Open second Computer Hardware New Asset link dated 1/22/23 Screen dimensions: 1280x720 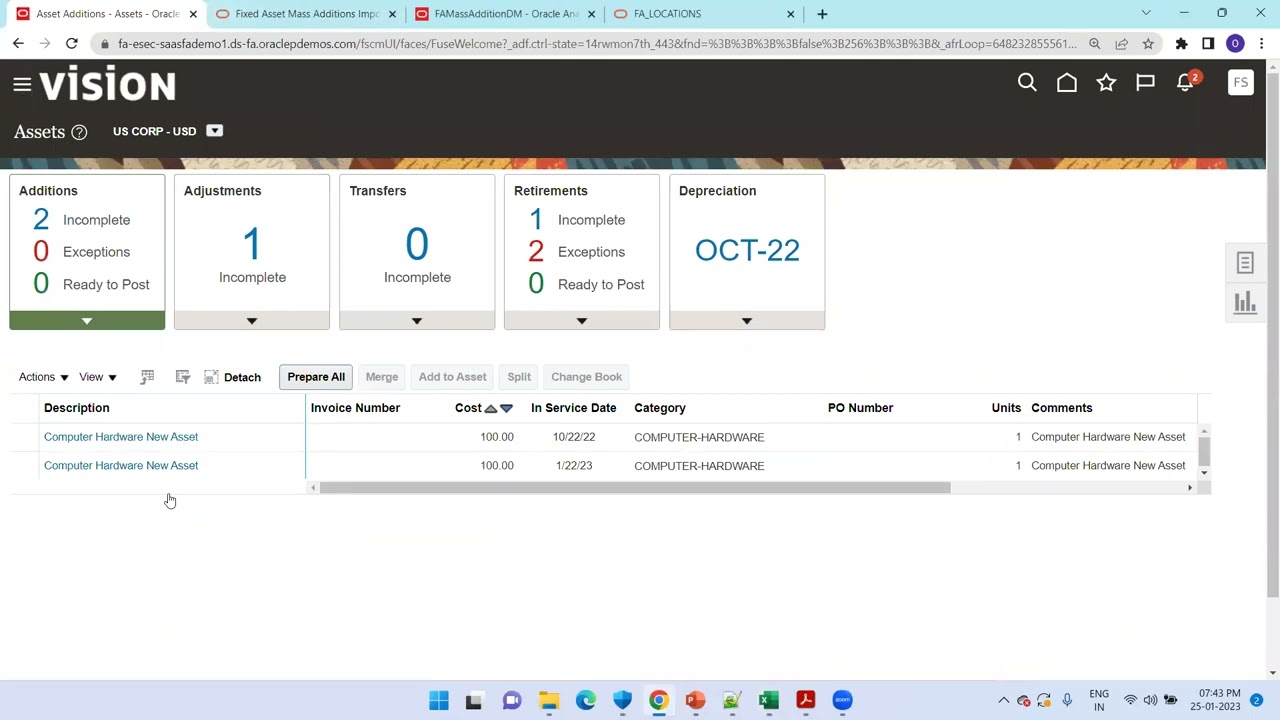pyautogui.click(x=121, y=466)
